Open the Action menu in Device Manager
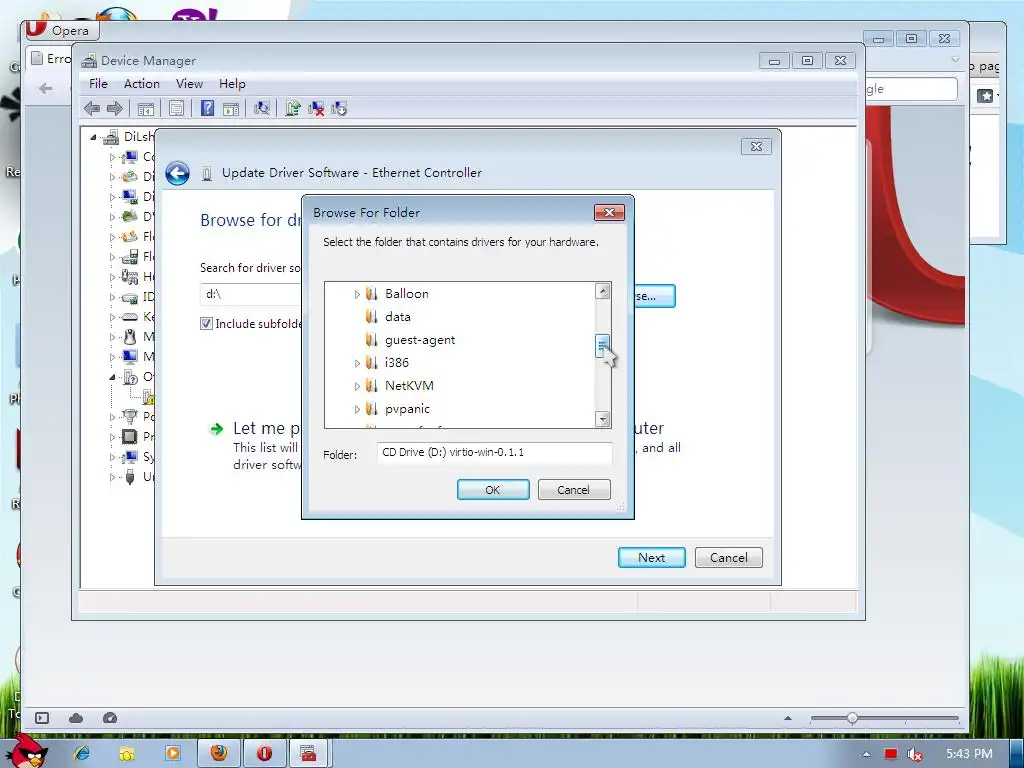This screenshot has width=1024, height=768. pyautogui.click(x=142, y=84)
